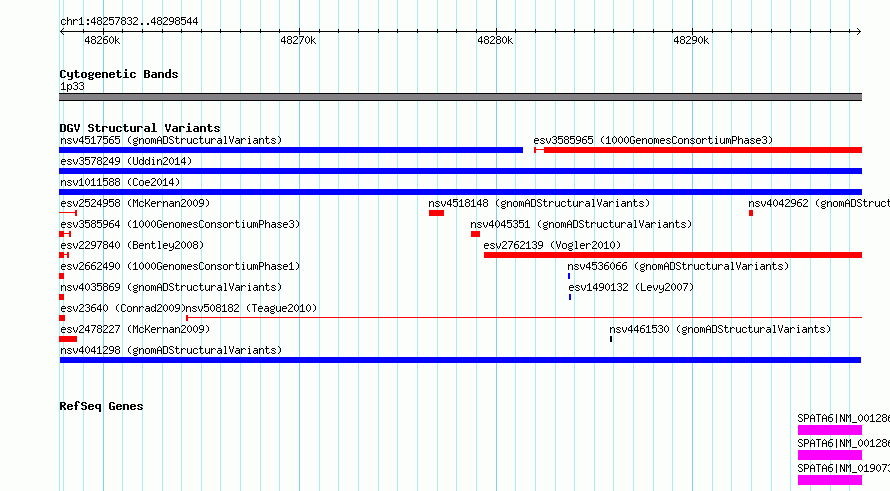
Task: Select the black nsv4461530 variant marker
Action: pos(611,339)
